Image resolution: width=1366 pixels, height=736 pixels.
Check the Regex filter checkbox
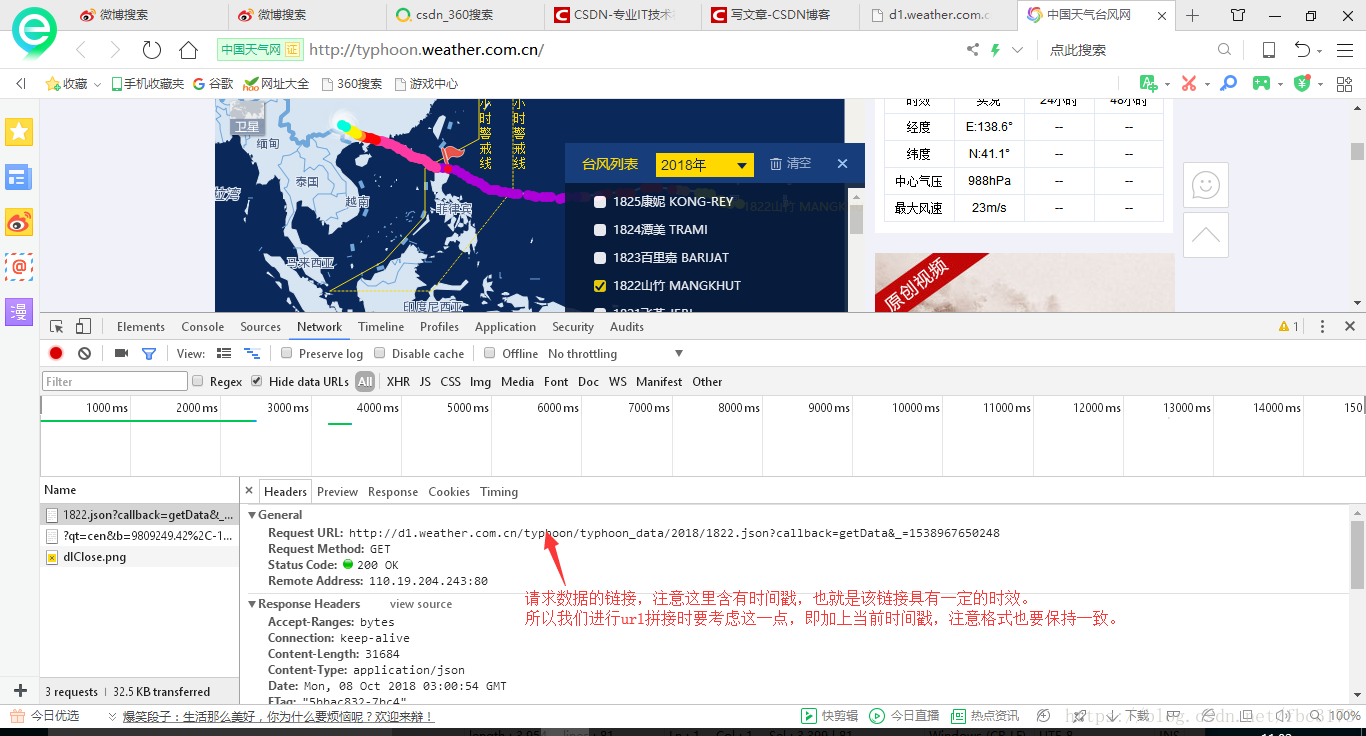click(198, 381)
